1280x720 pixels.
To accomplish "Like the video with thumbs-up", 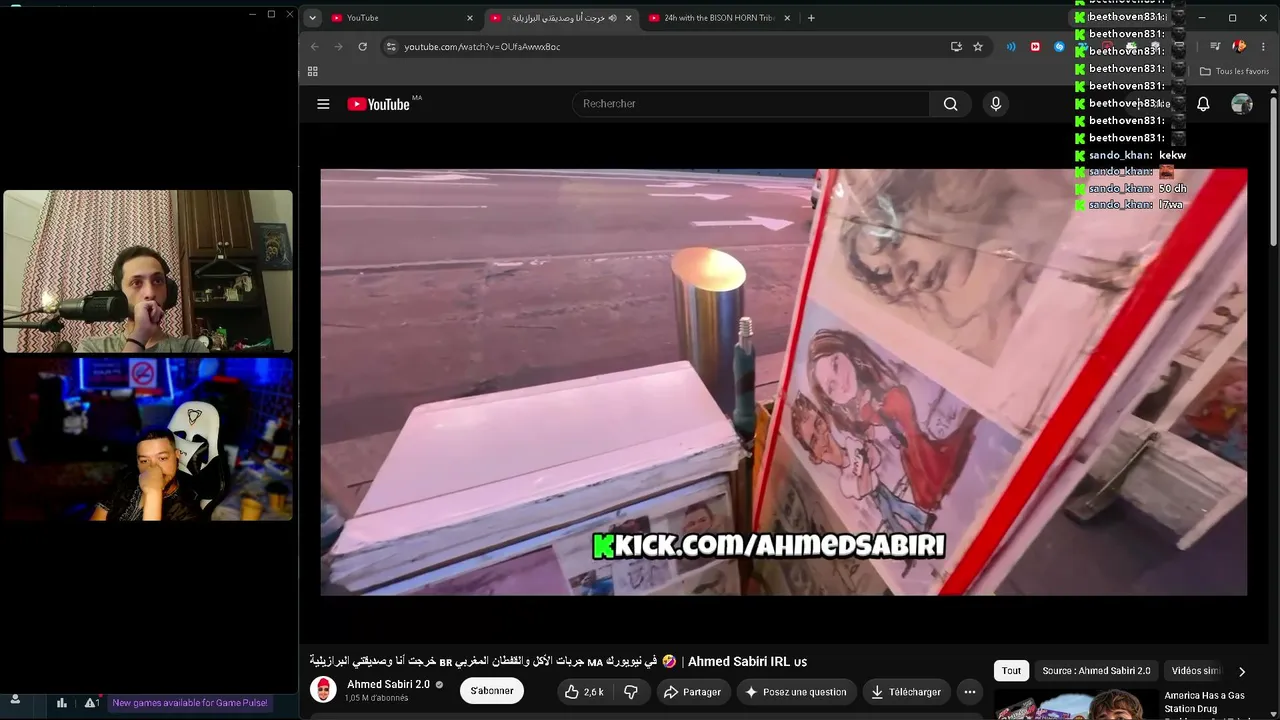I will pos(585,692).
